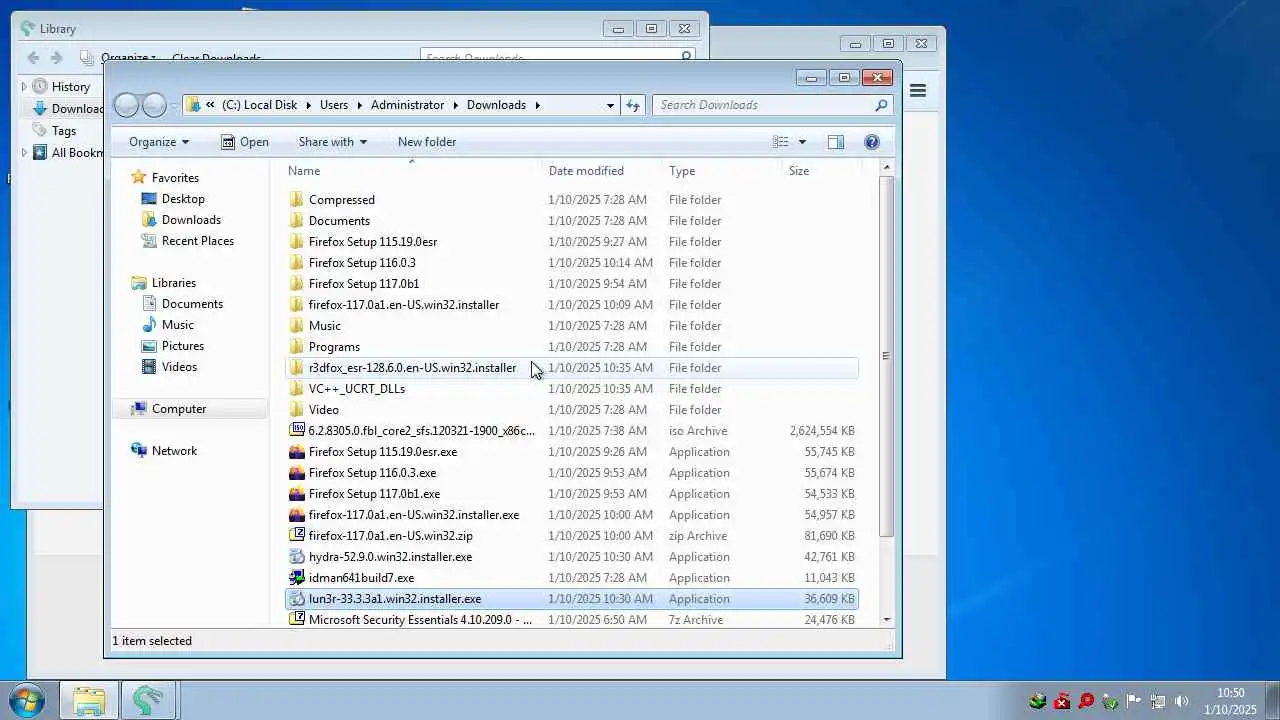This screenshot has height=720, width=1280.
Task: Click the Computer icon in navigation pane
Action: 139,409
